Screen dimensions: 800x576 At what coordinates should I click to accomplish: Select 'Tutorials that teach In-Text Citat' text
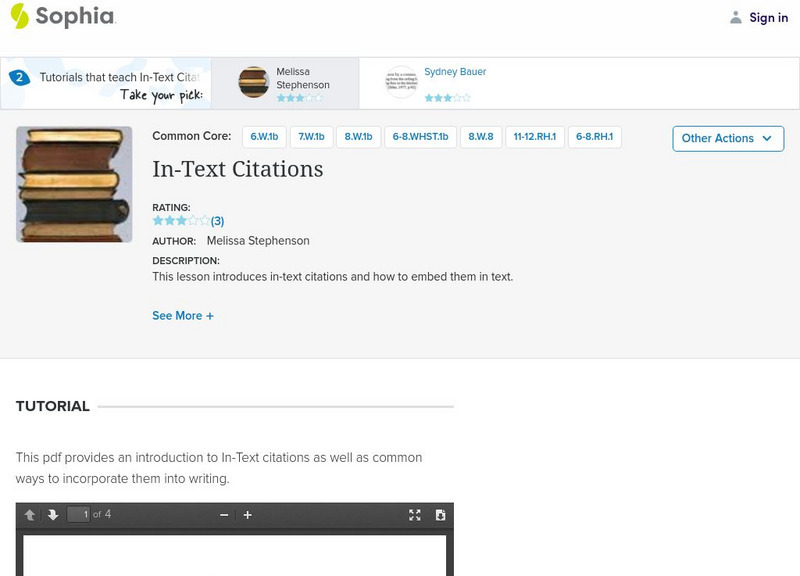click(x=120, y=77)
